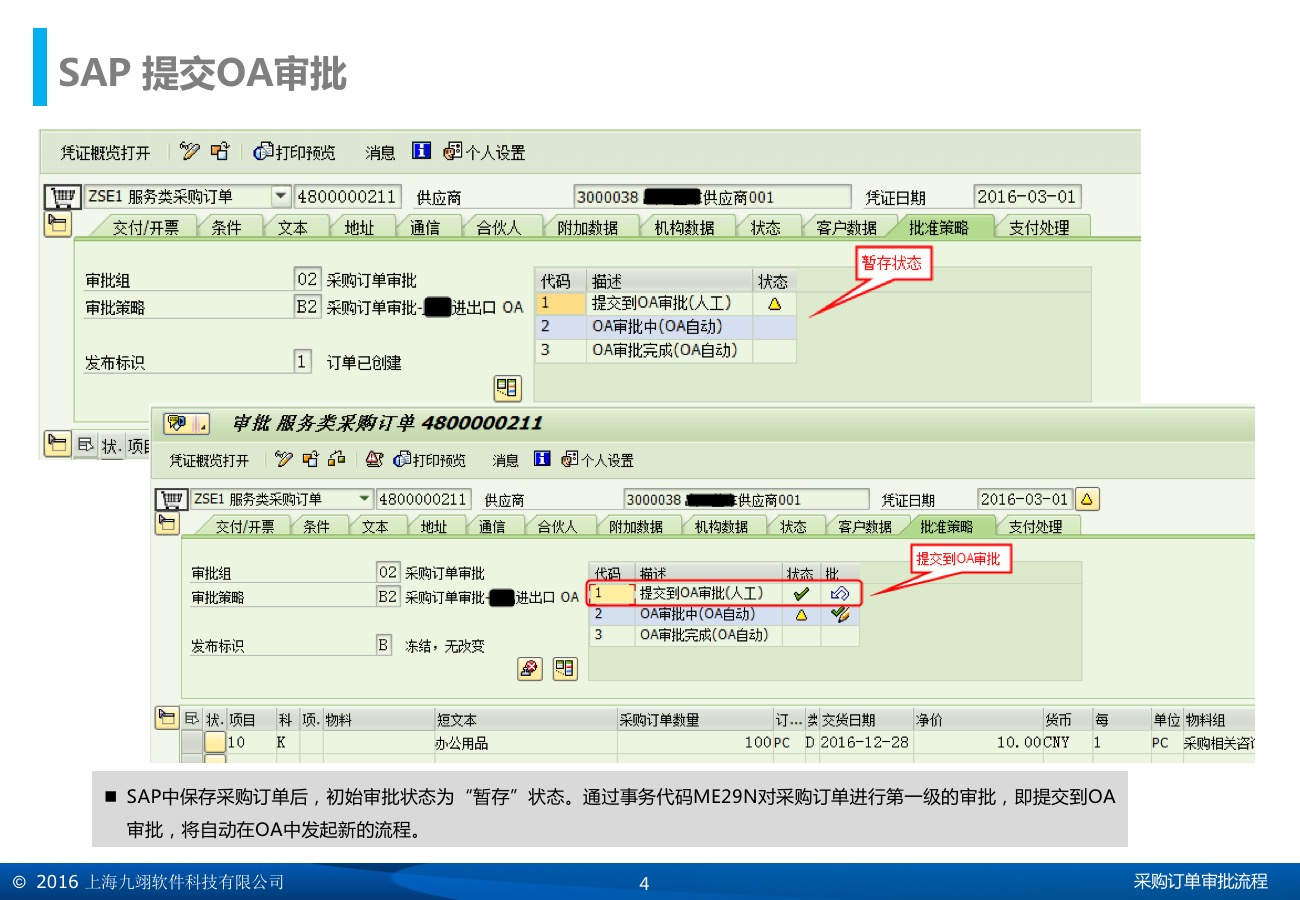The width and height of the screenshot is (1300, 900).
Task: Click the 2016-12-28 delivery date cell
Action: click(x=865, y=743)
